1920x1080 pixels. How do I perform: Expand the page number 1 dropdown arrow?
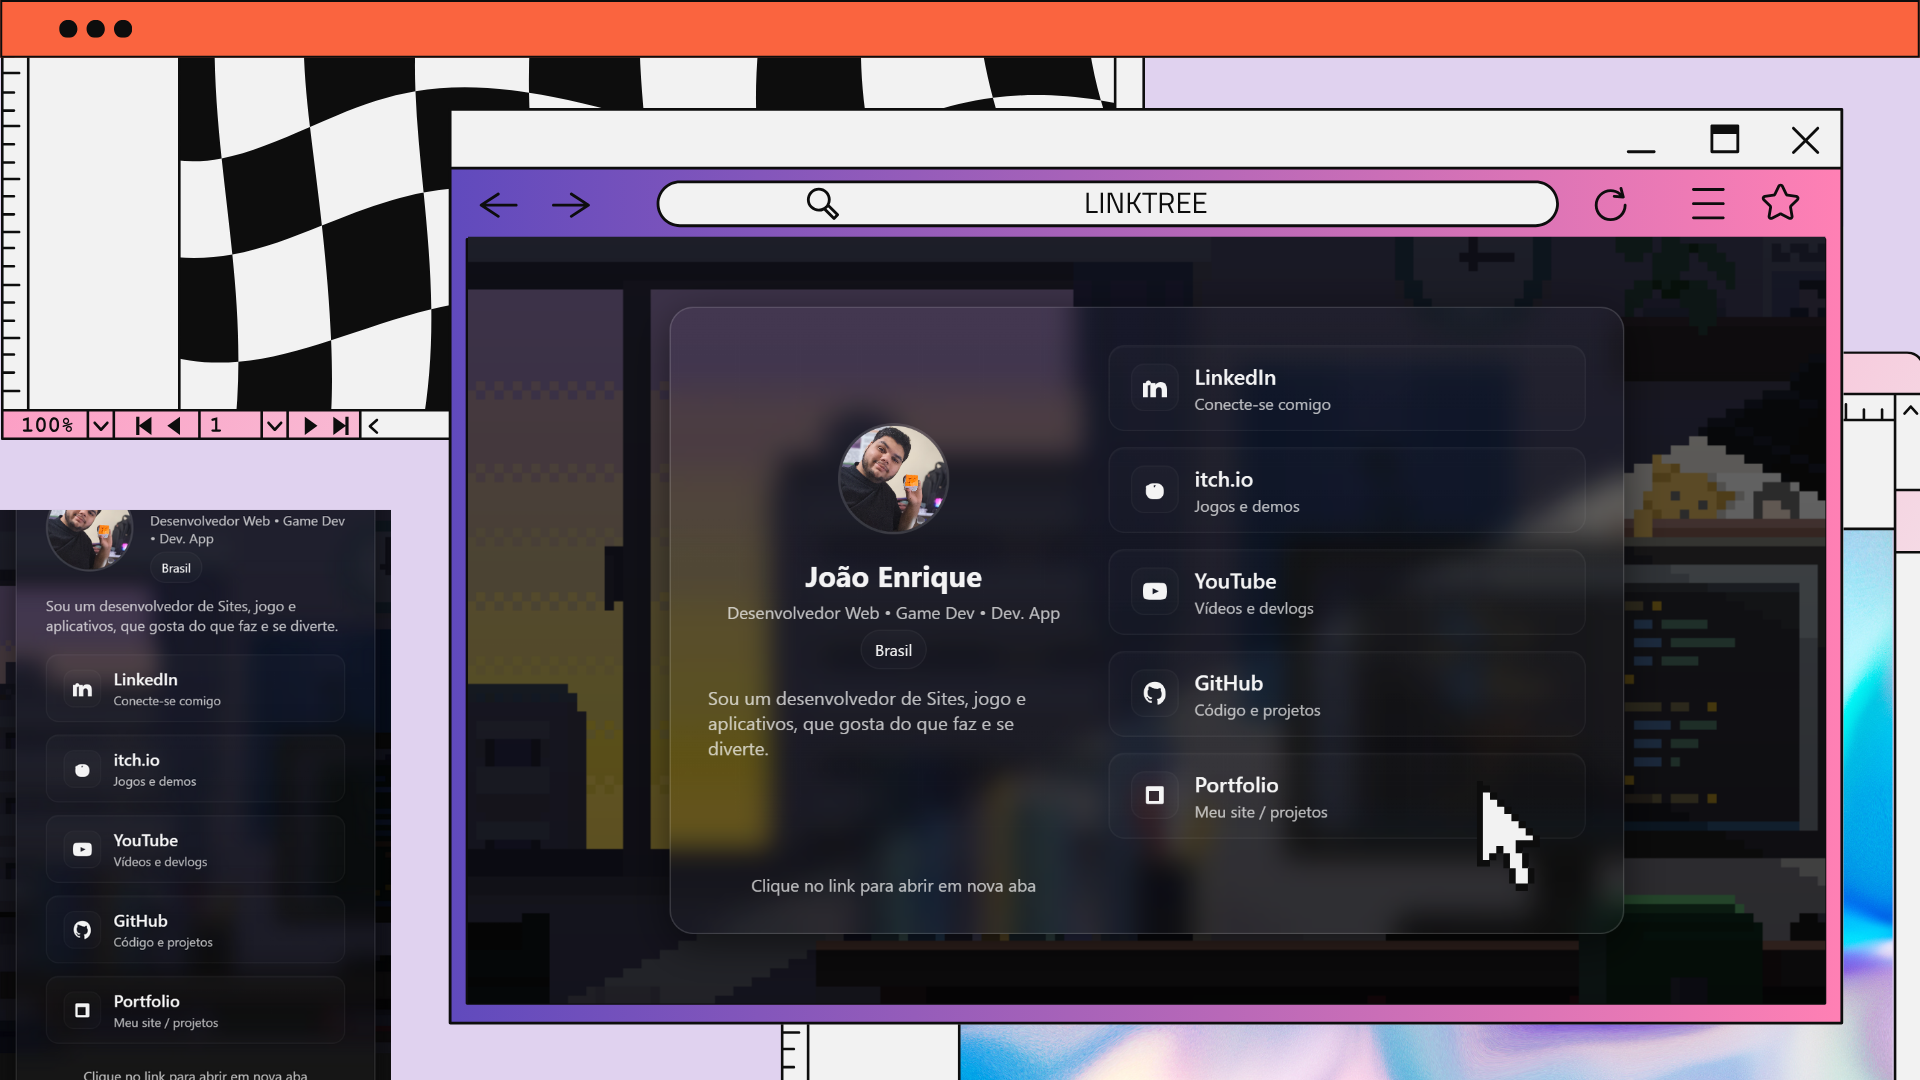click(274, 425)
